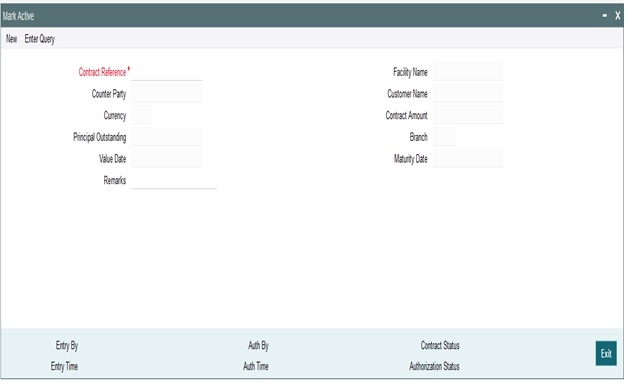Click the Facility Name field
The width and height of the screenshot is (635, 390).
[x=468, y=72]
